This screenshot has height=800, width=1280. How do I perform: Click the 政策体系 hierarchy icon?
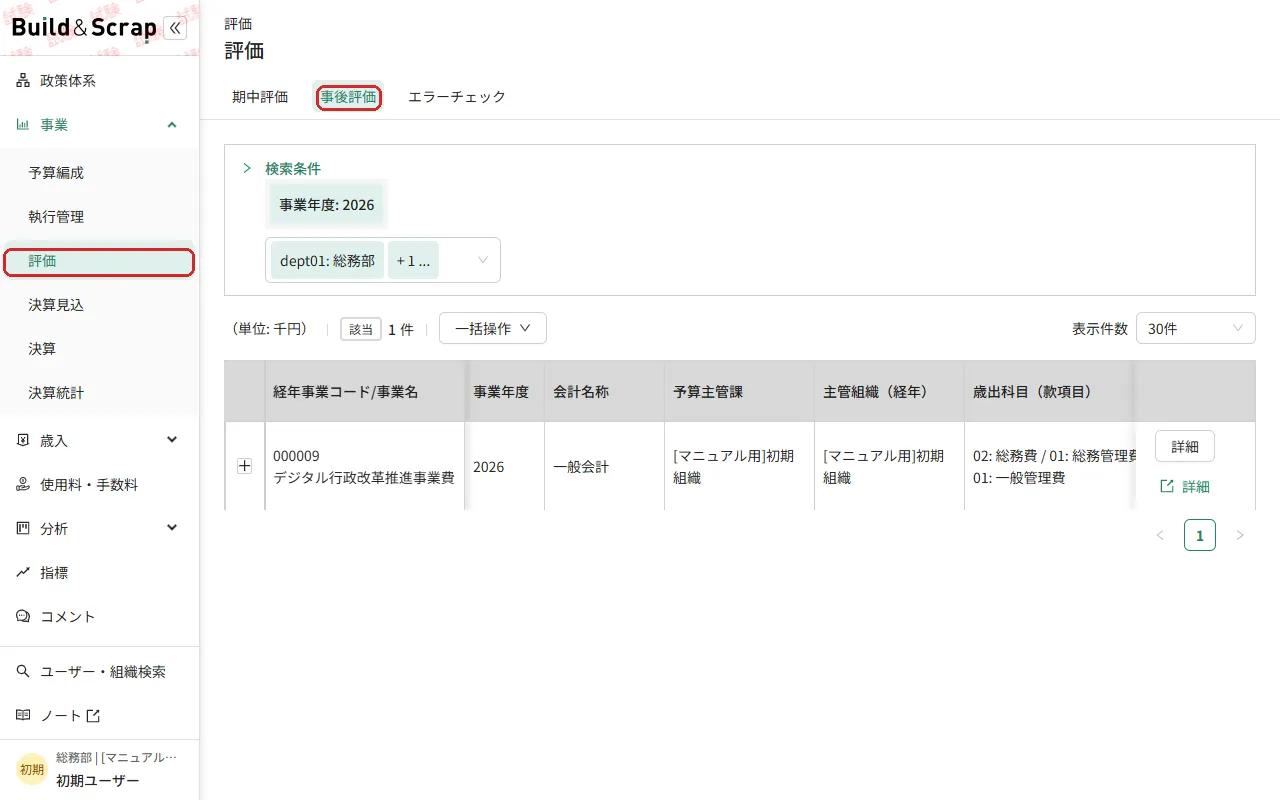(x=23, y=81)
